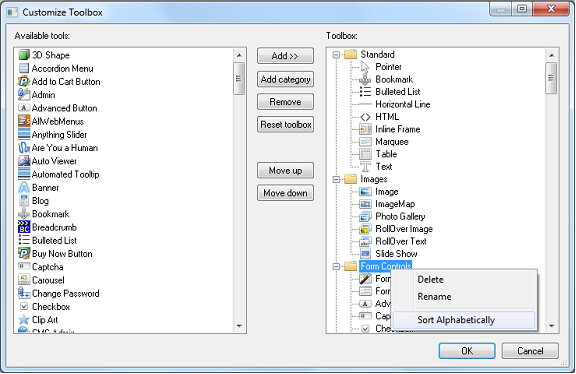Select the Bookmark anchor icon in Toolbox
The image size is (576, 374).
tap(365, 79)
